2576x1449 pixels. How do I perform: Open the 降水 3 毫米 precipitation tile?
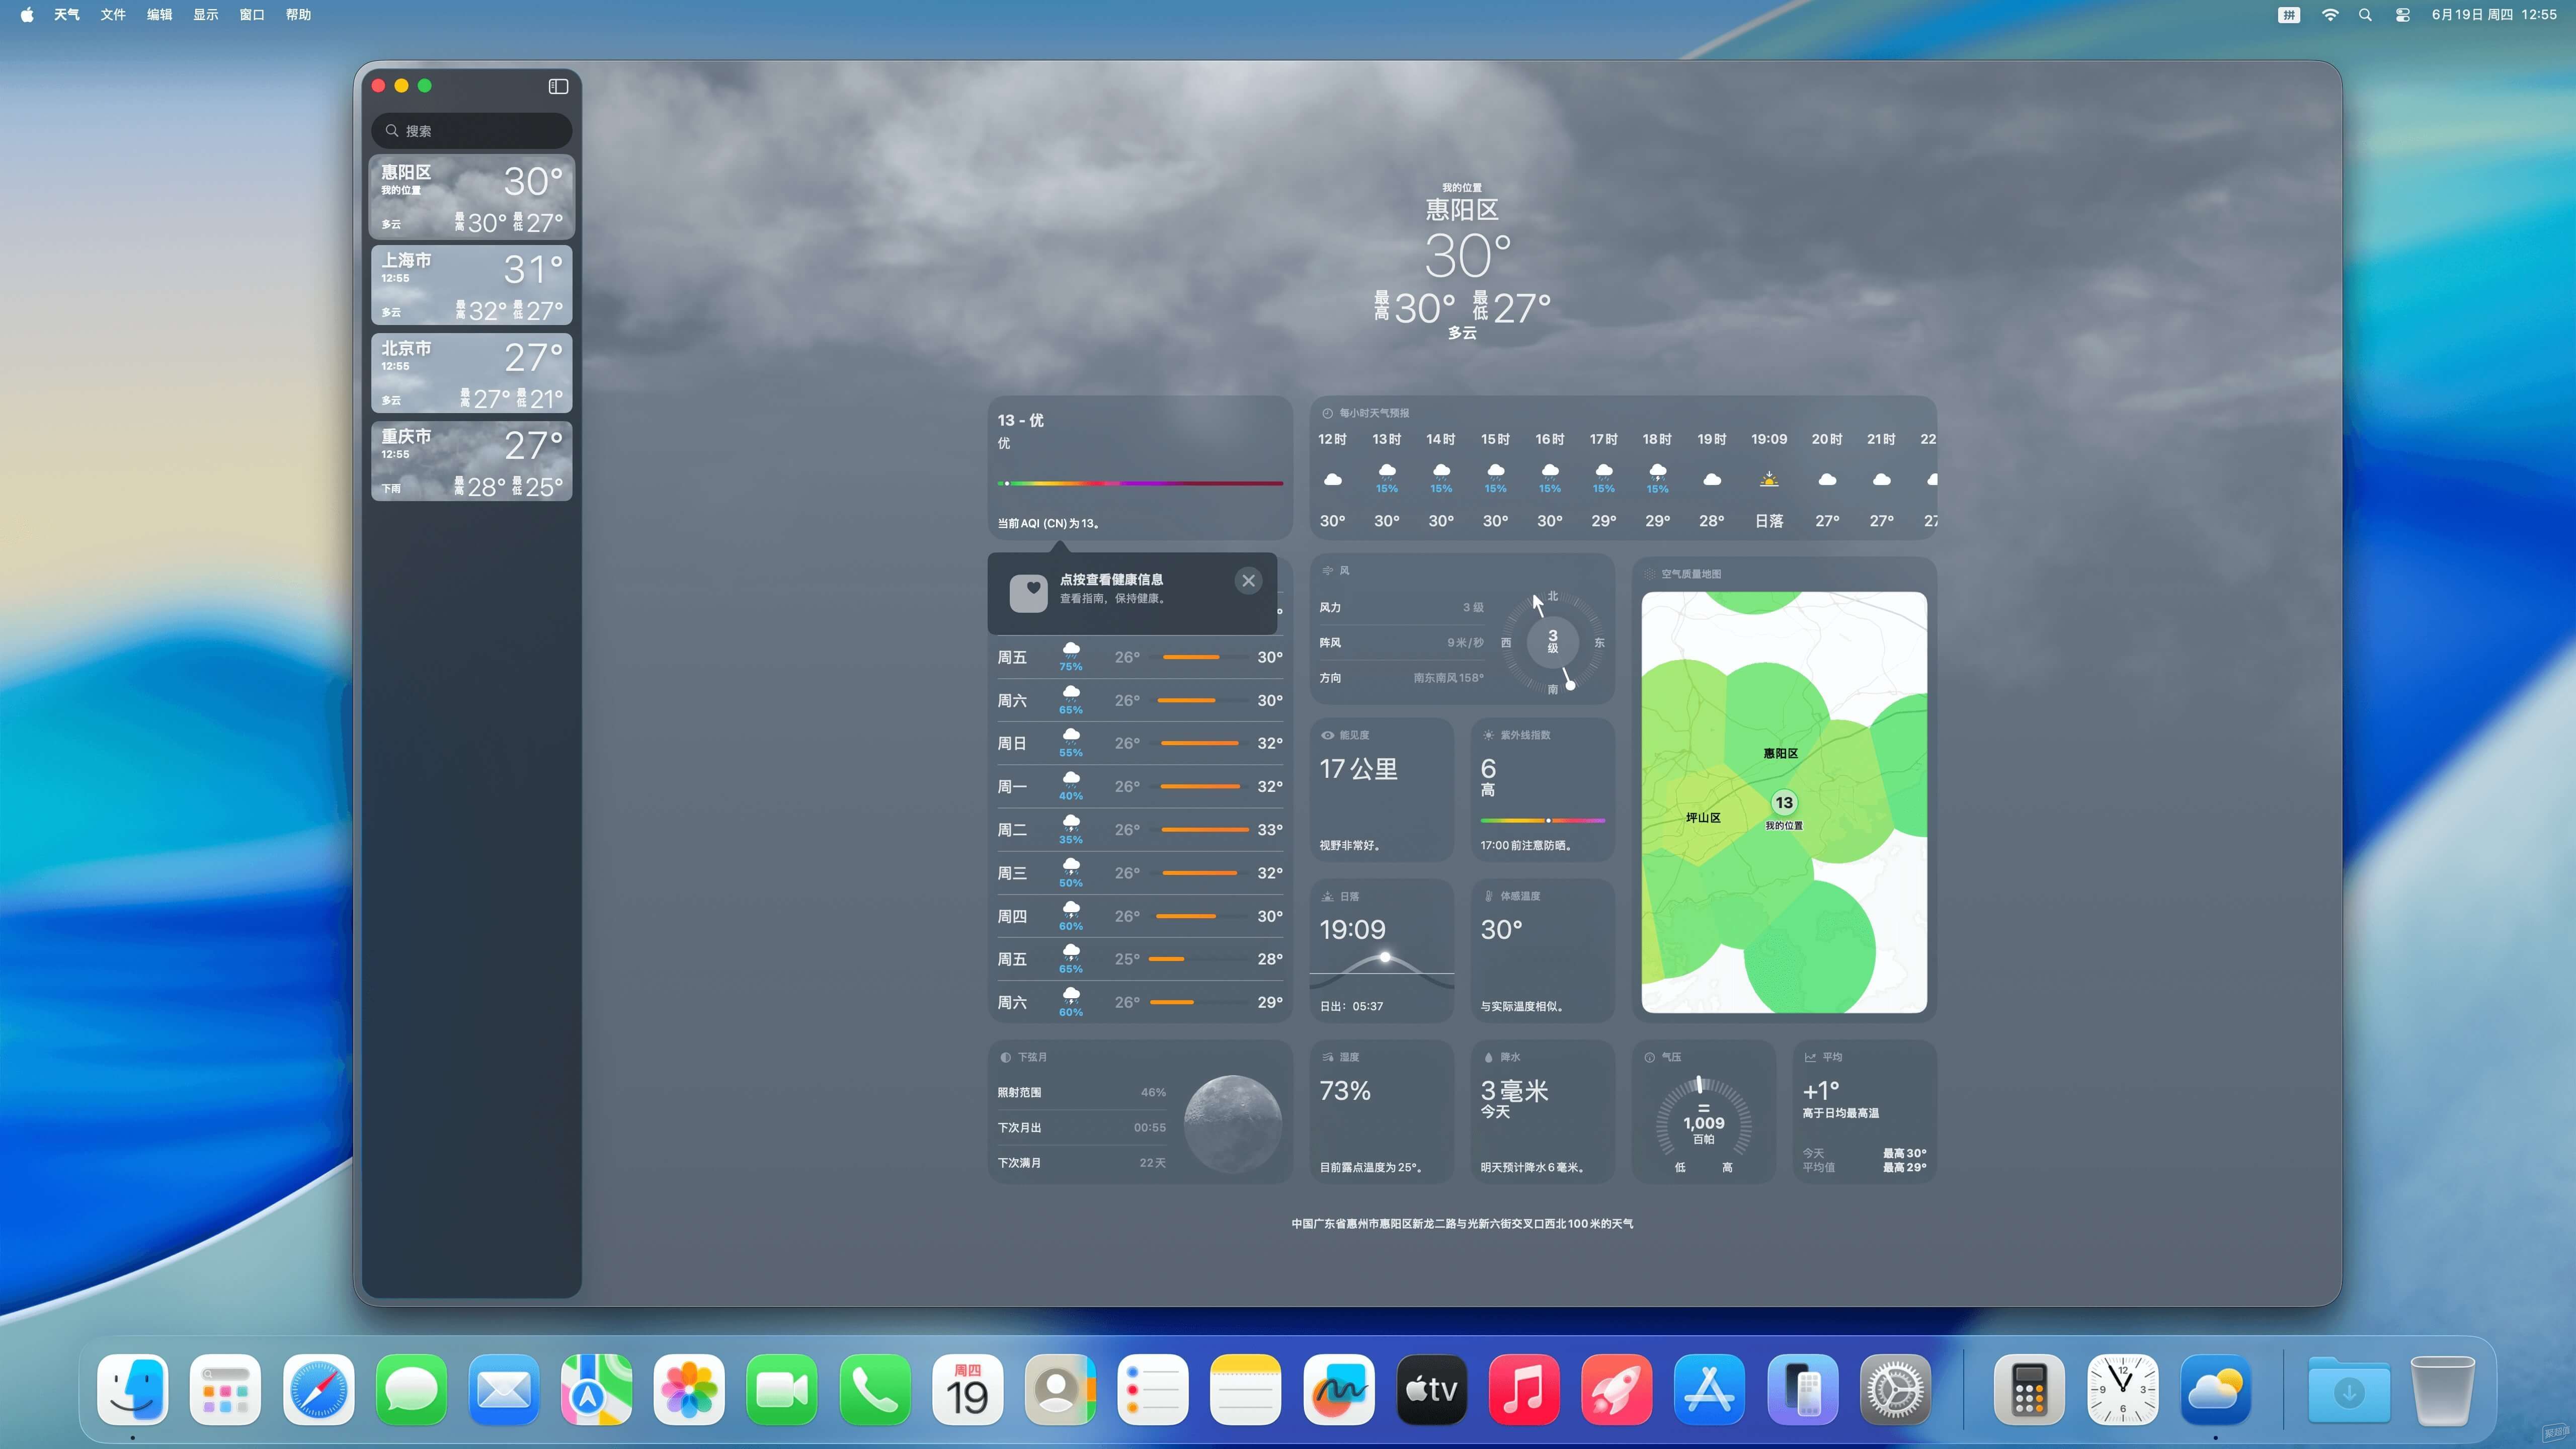coord(1542,1111)
